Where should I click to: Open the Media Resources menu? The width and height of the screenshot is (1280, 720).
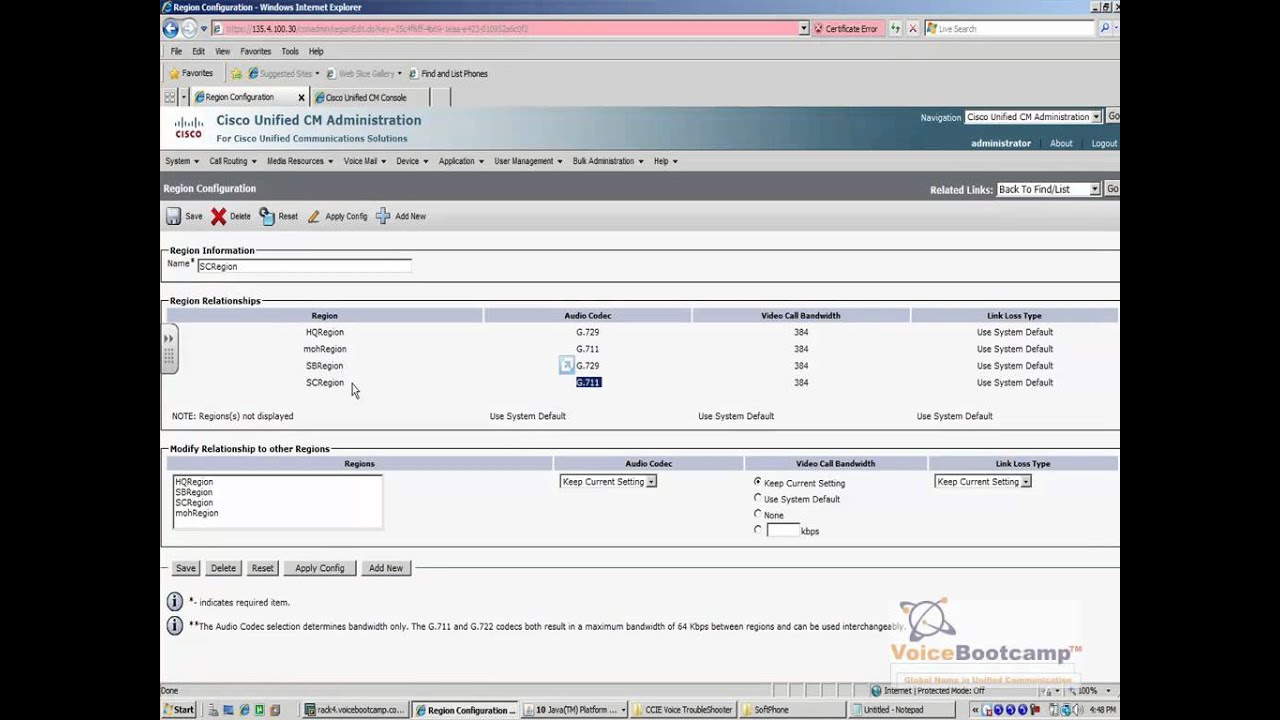[300, 161]
